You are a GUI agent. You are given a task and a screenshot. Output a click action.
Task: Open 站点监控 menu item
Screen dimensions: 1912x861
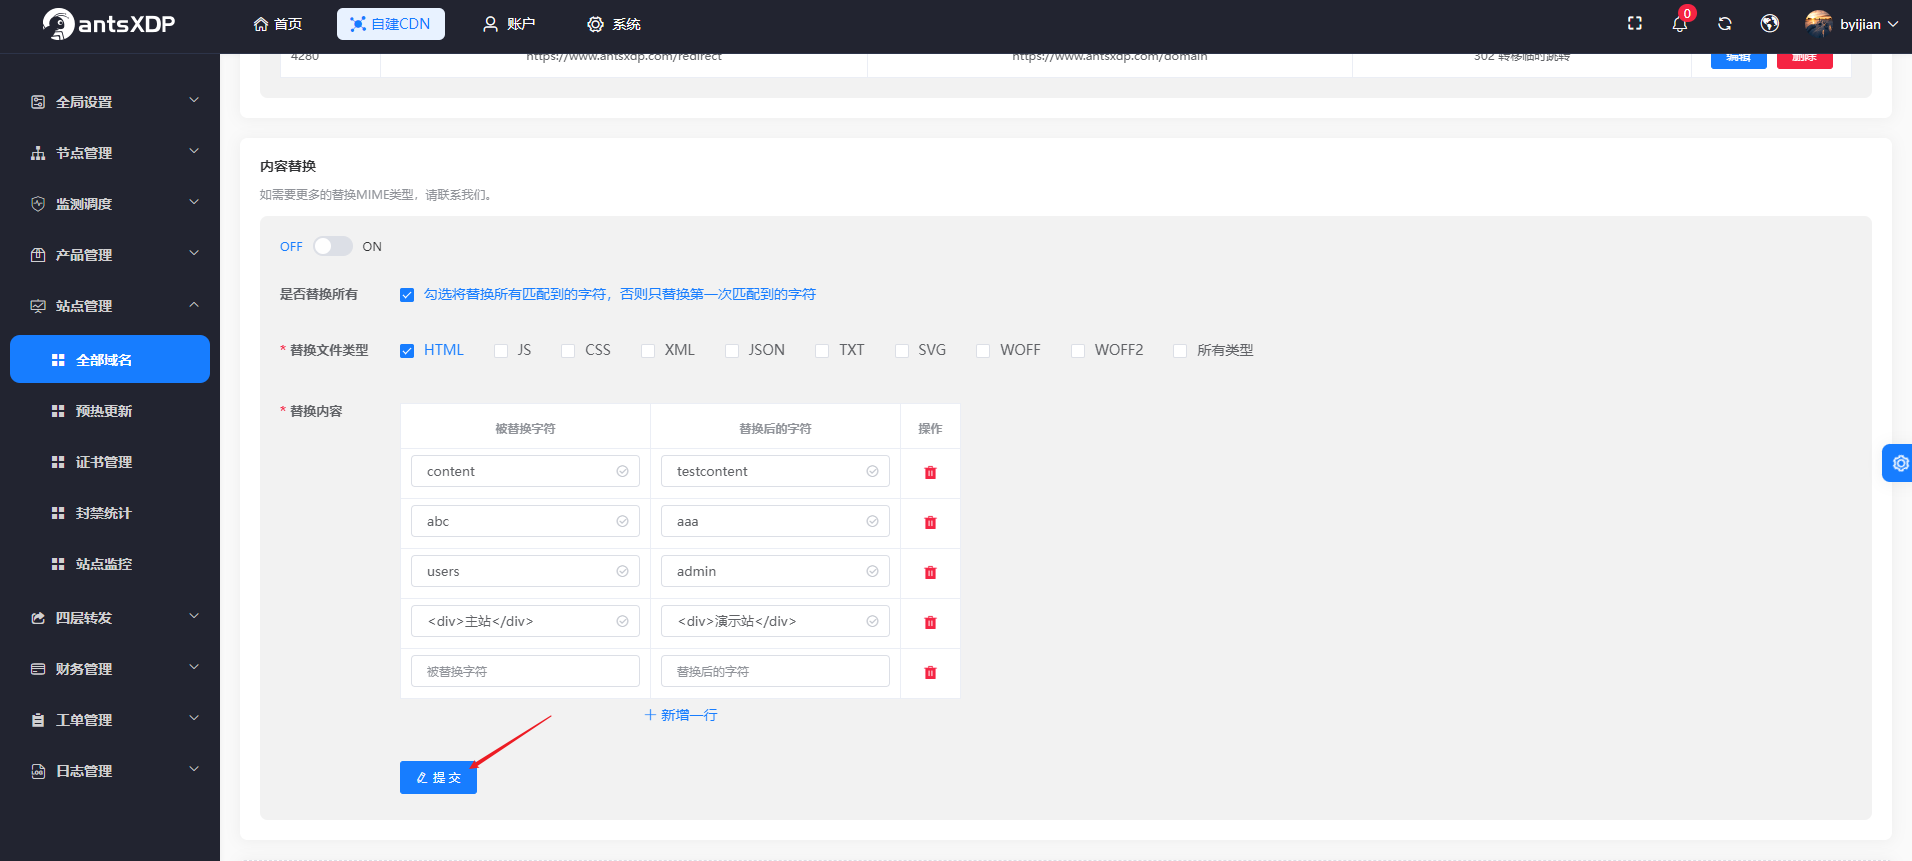(x=110, y=564)
